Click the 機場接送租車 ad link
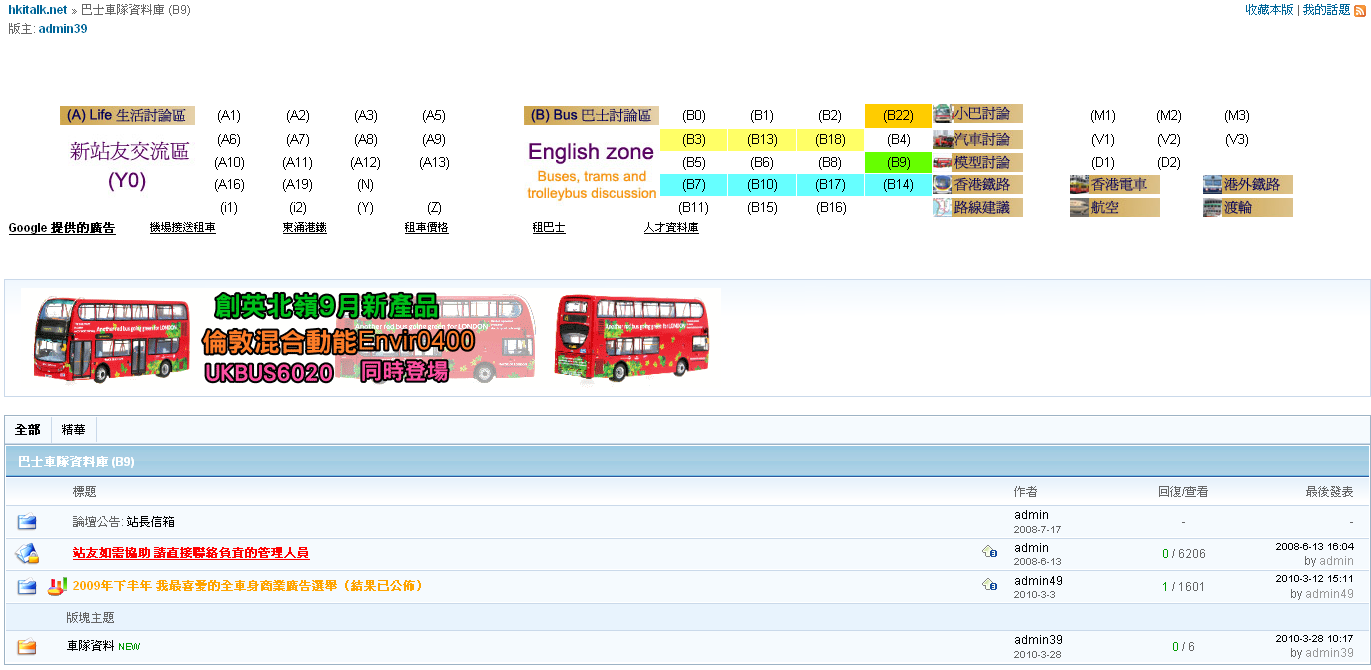Viewport: 1371px width, 670px height. pos(182,228)
